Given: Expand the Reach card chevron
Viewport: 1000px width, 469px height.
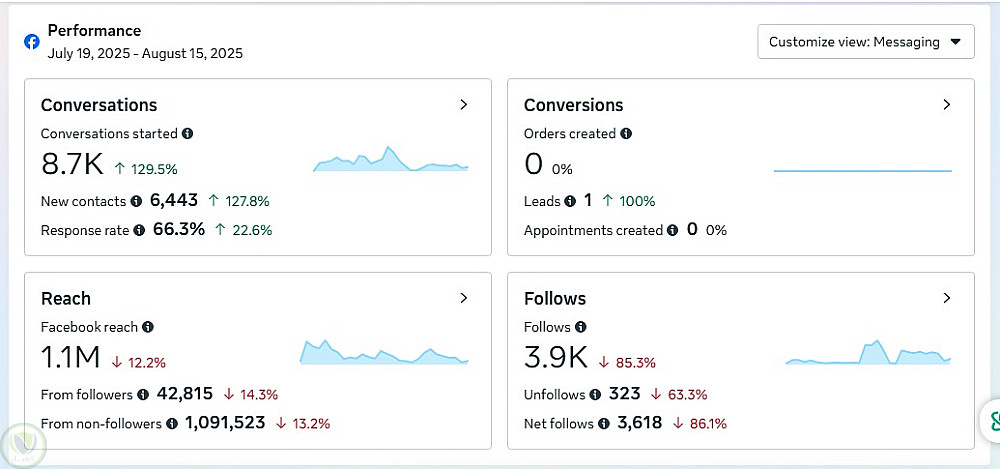Looking at the screenshot, I should (x=463, y=298).
